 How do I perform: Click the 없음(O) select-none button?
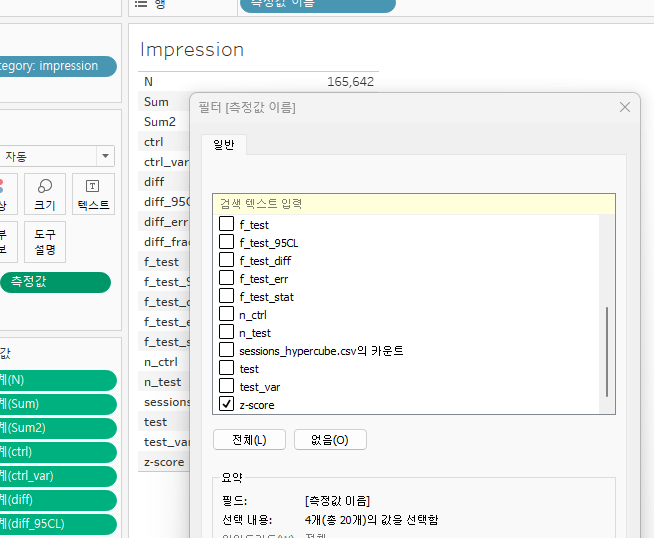tap(330, 440)
